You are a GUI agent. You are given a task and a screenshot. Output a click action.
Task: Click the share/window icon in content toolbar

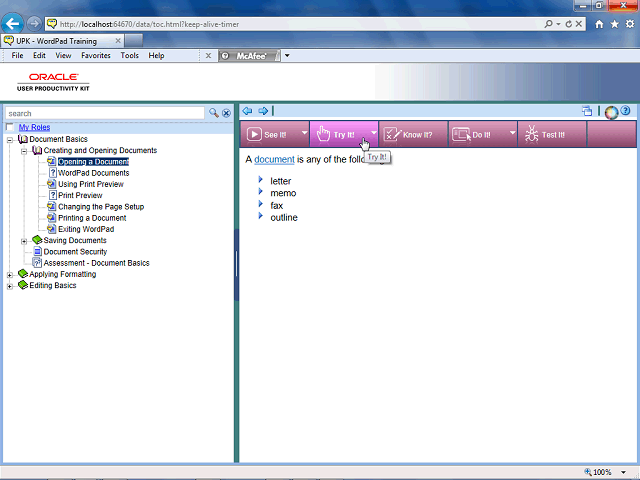587,111
